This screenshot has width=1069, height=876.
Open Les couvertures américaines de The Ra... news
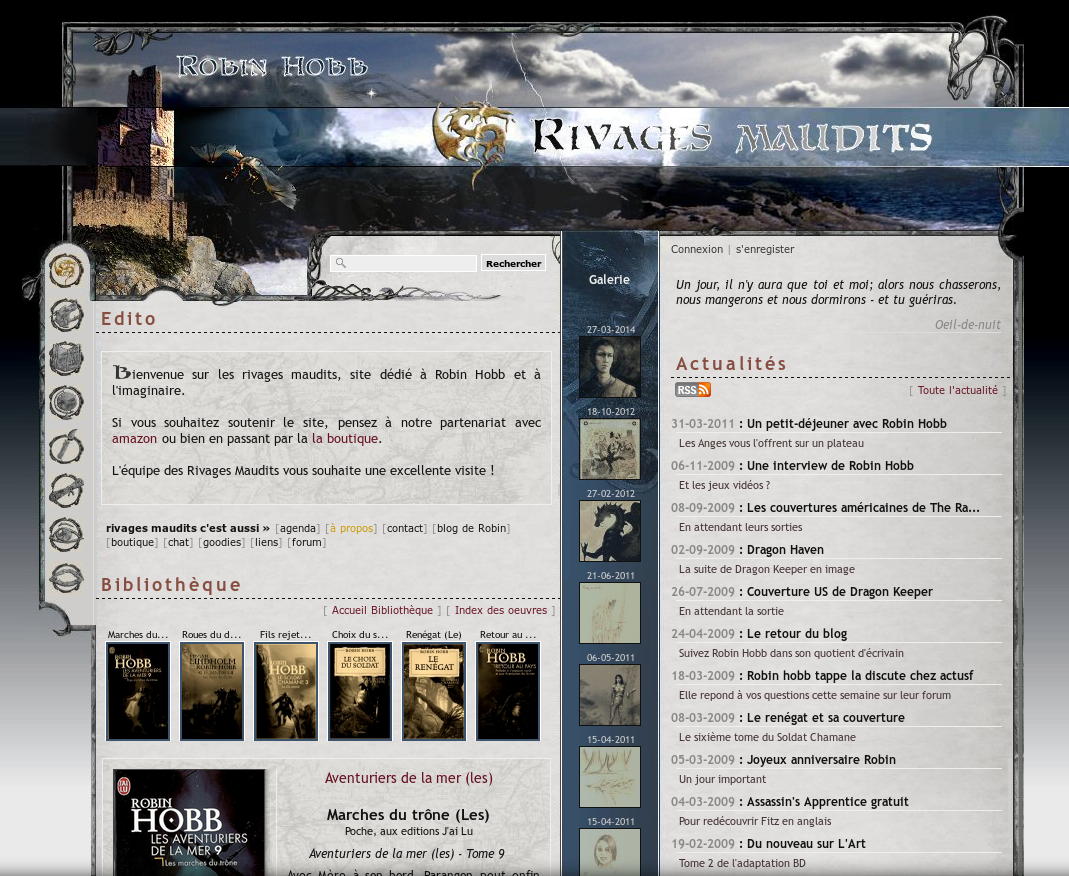[x=863, y=508]
